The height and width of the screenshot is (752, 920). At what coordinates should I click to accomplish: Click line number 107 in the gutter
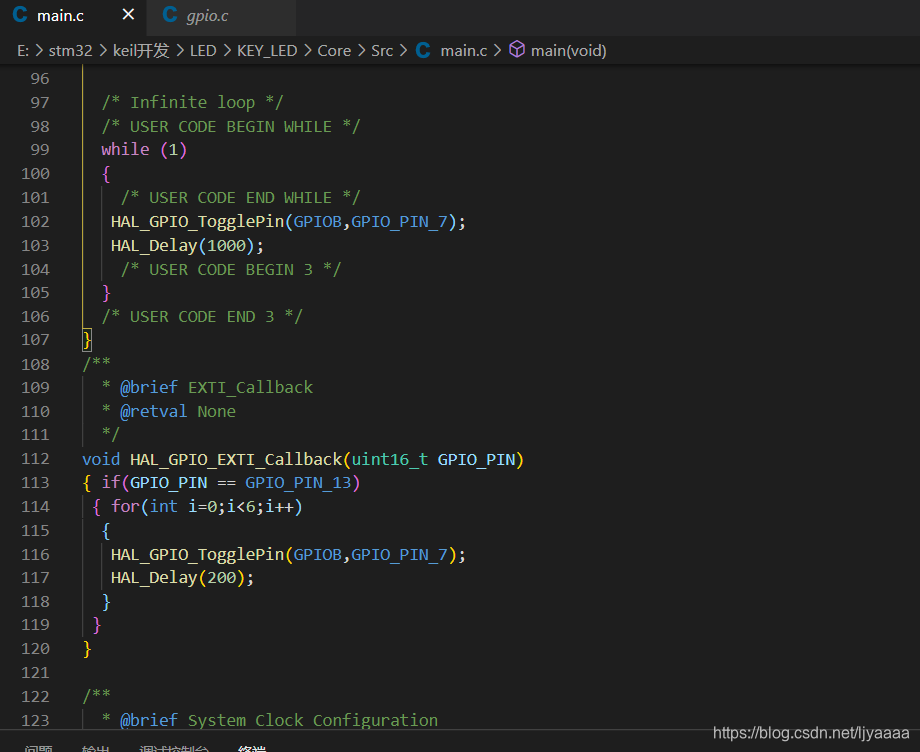[x=35, y=340]
